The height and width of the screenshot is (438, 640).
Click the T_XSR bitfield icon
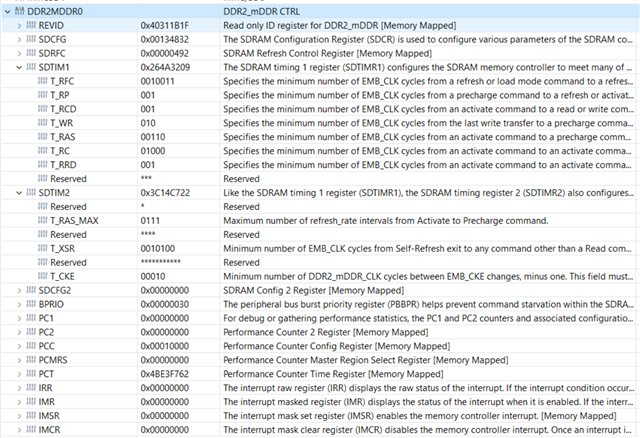click(x=42, y=248)
